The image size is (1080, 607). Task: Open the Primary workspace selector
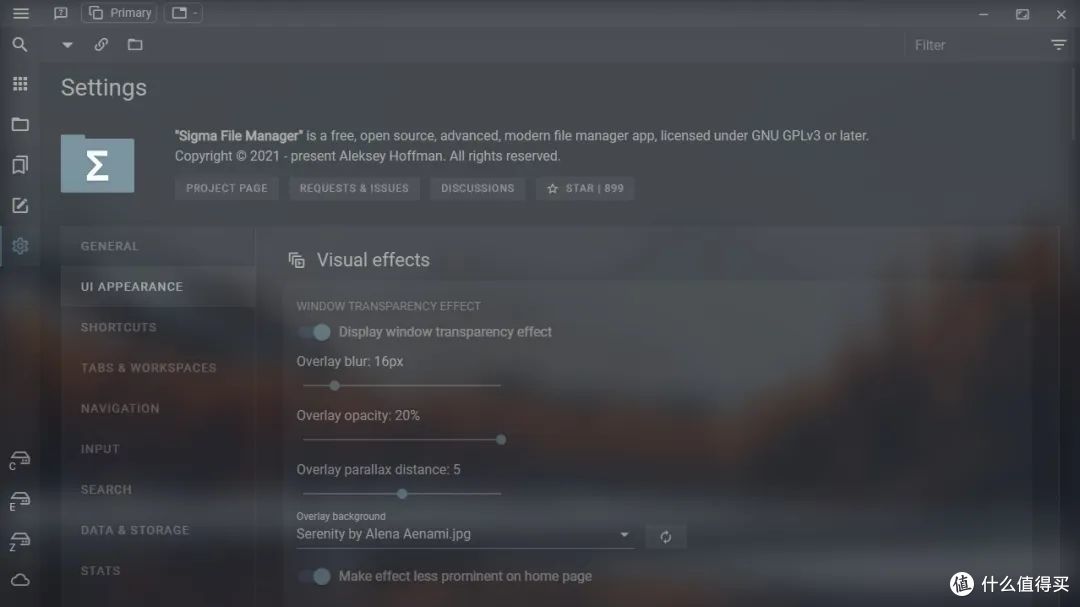(x=119, y=13)
